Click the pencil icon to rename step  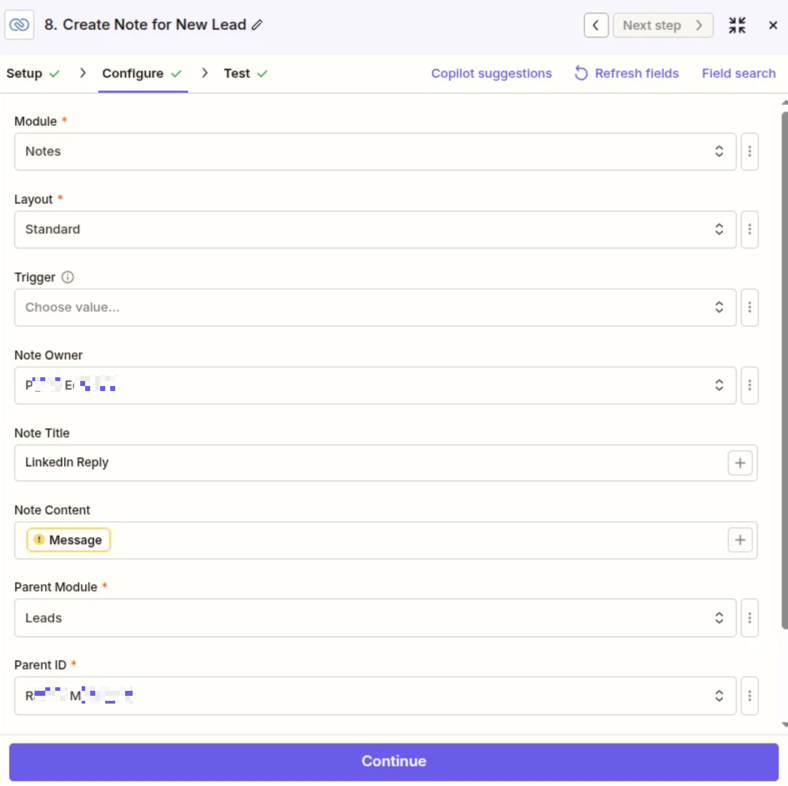257,25
